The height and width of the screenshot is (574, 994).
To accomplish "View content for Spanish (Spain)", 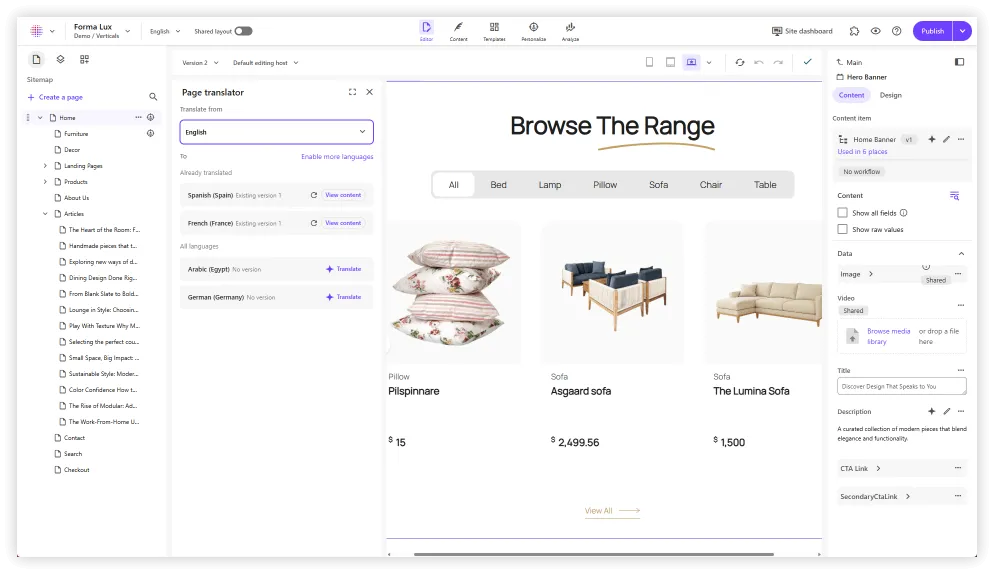I will (x=343, y=195).
